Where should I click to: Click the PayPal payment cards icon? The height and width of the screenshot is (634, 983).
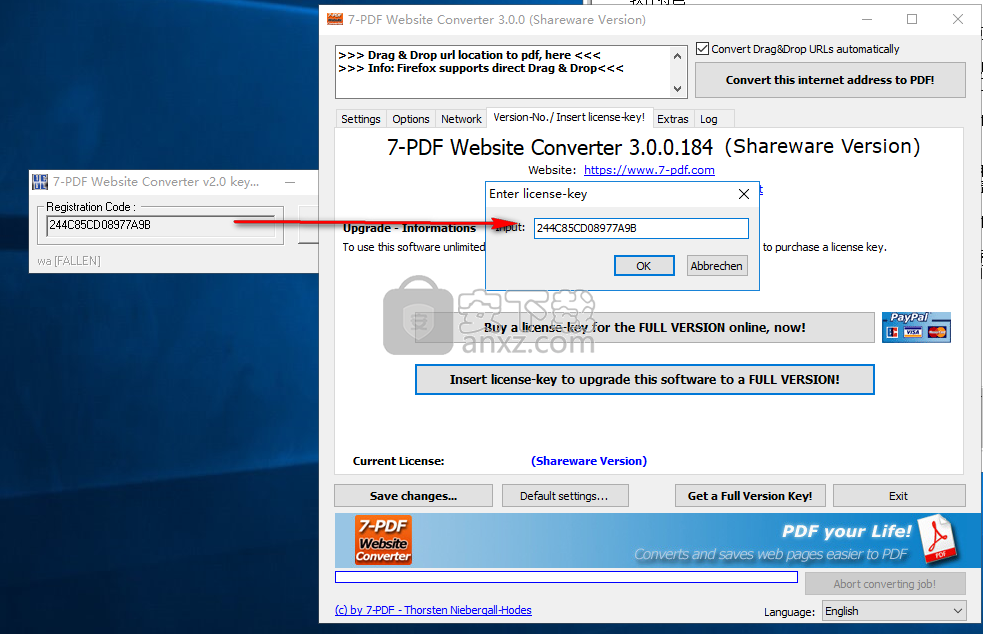(x=916, y=327)
